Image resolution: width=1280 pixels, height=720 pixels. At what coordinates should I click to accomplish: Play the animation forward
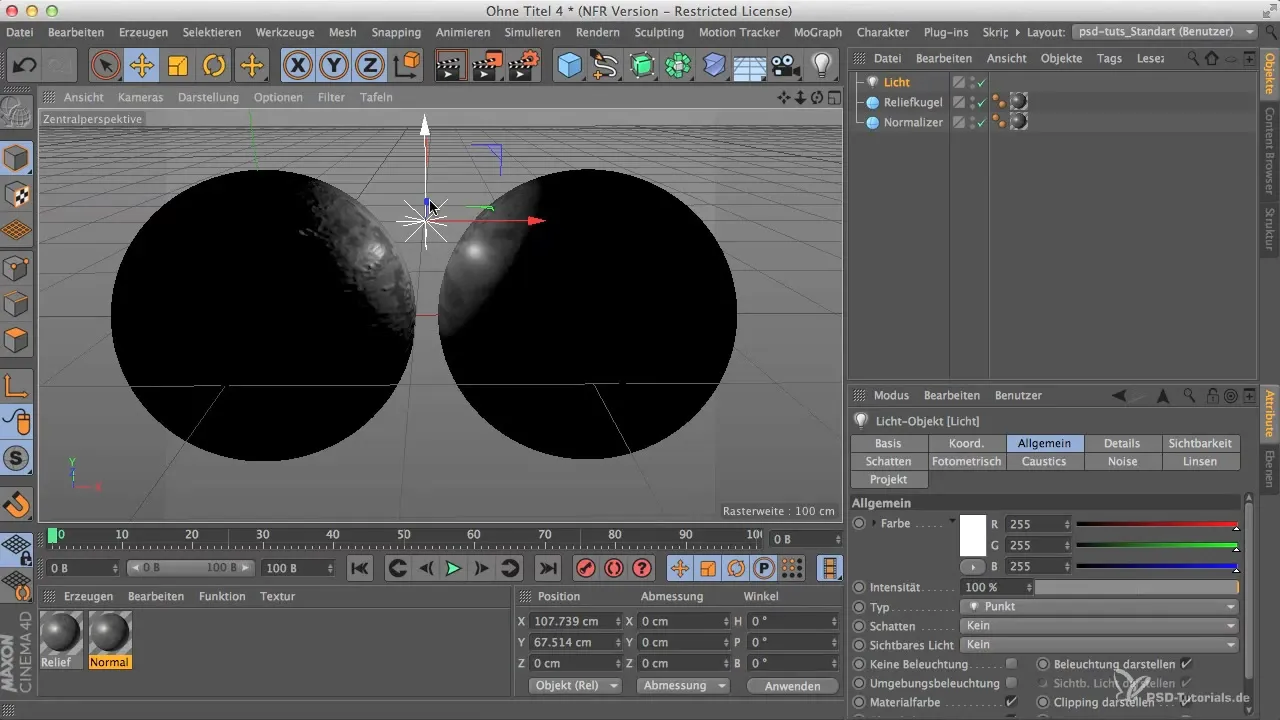[453, 568]
